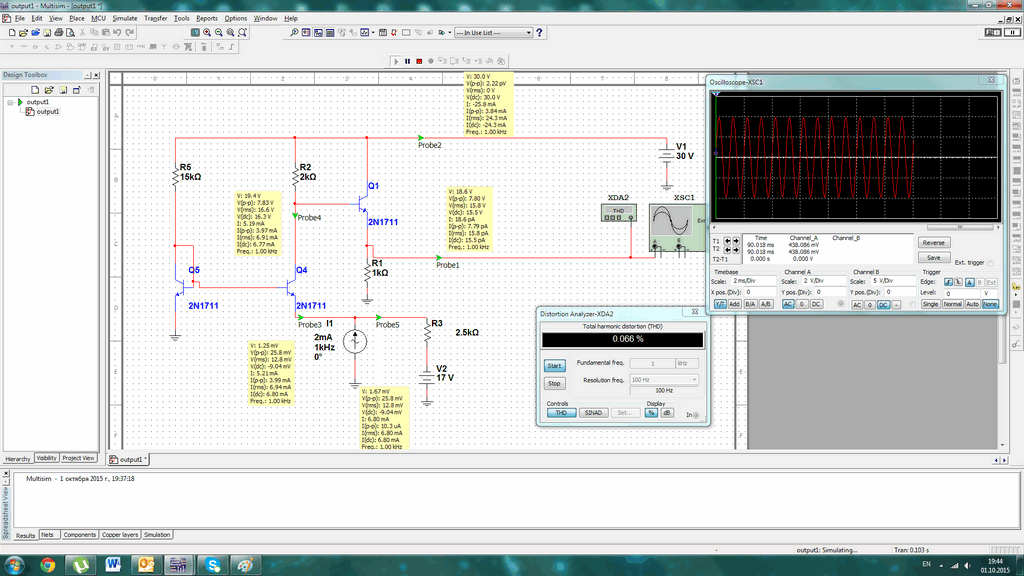Open the Simulate menu
The width and height of the screenshot is (1024, 576).
125,18
